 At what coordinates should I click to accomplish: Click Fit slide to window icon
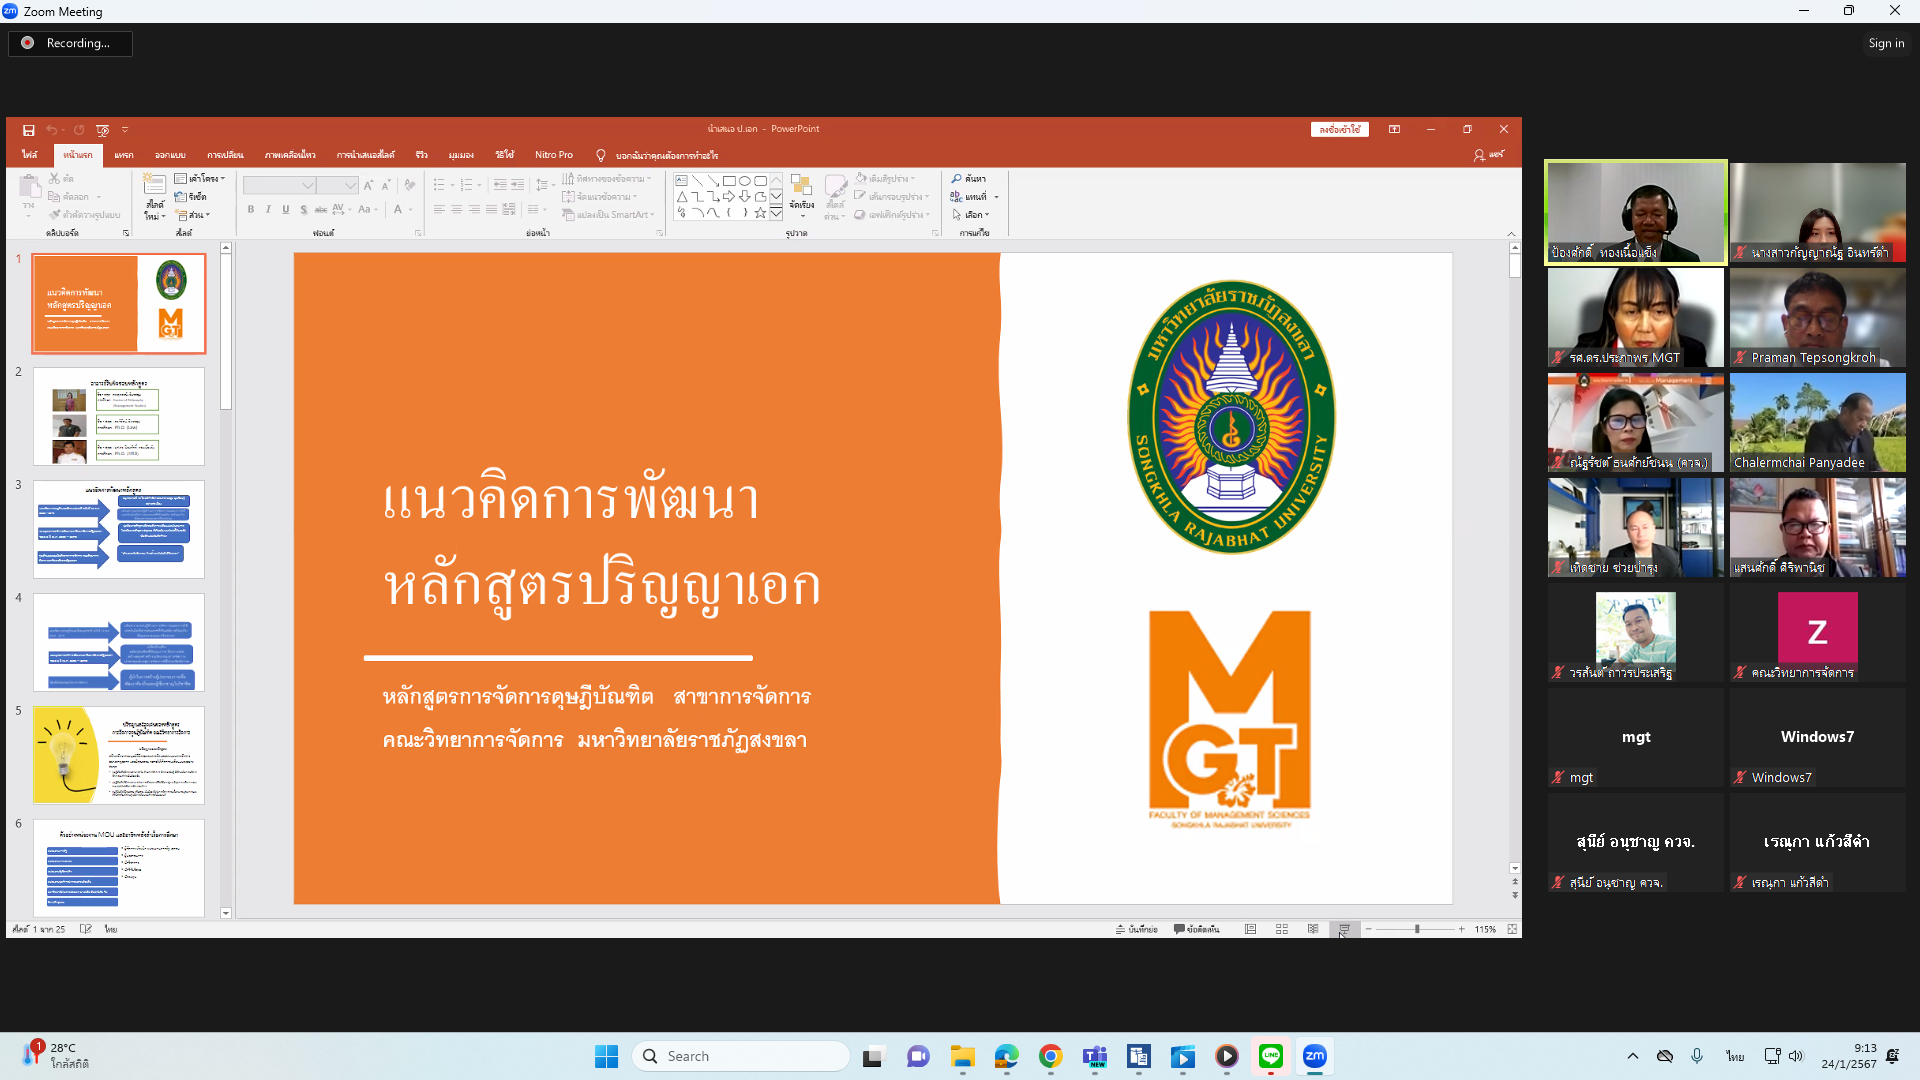pyautogui.click(x=1512, y=929)
